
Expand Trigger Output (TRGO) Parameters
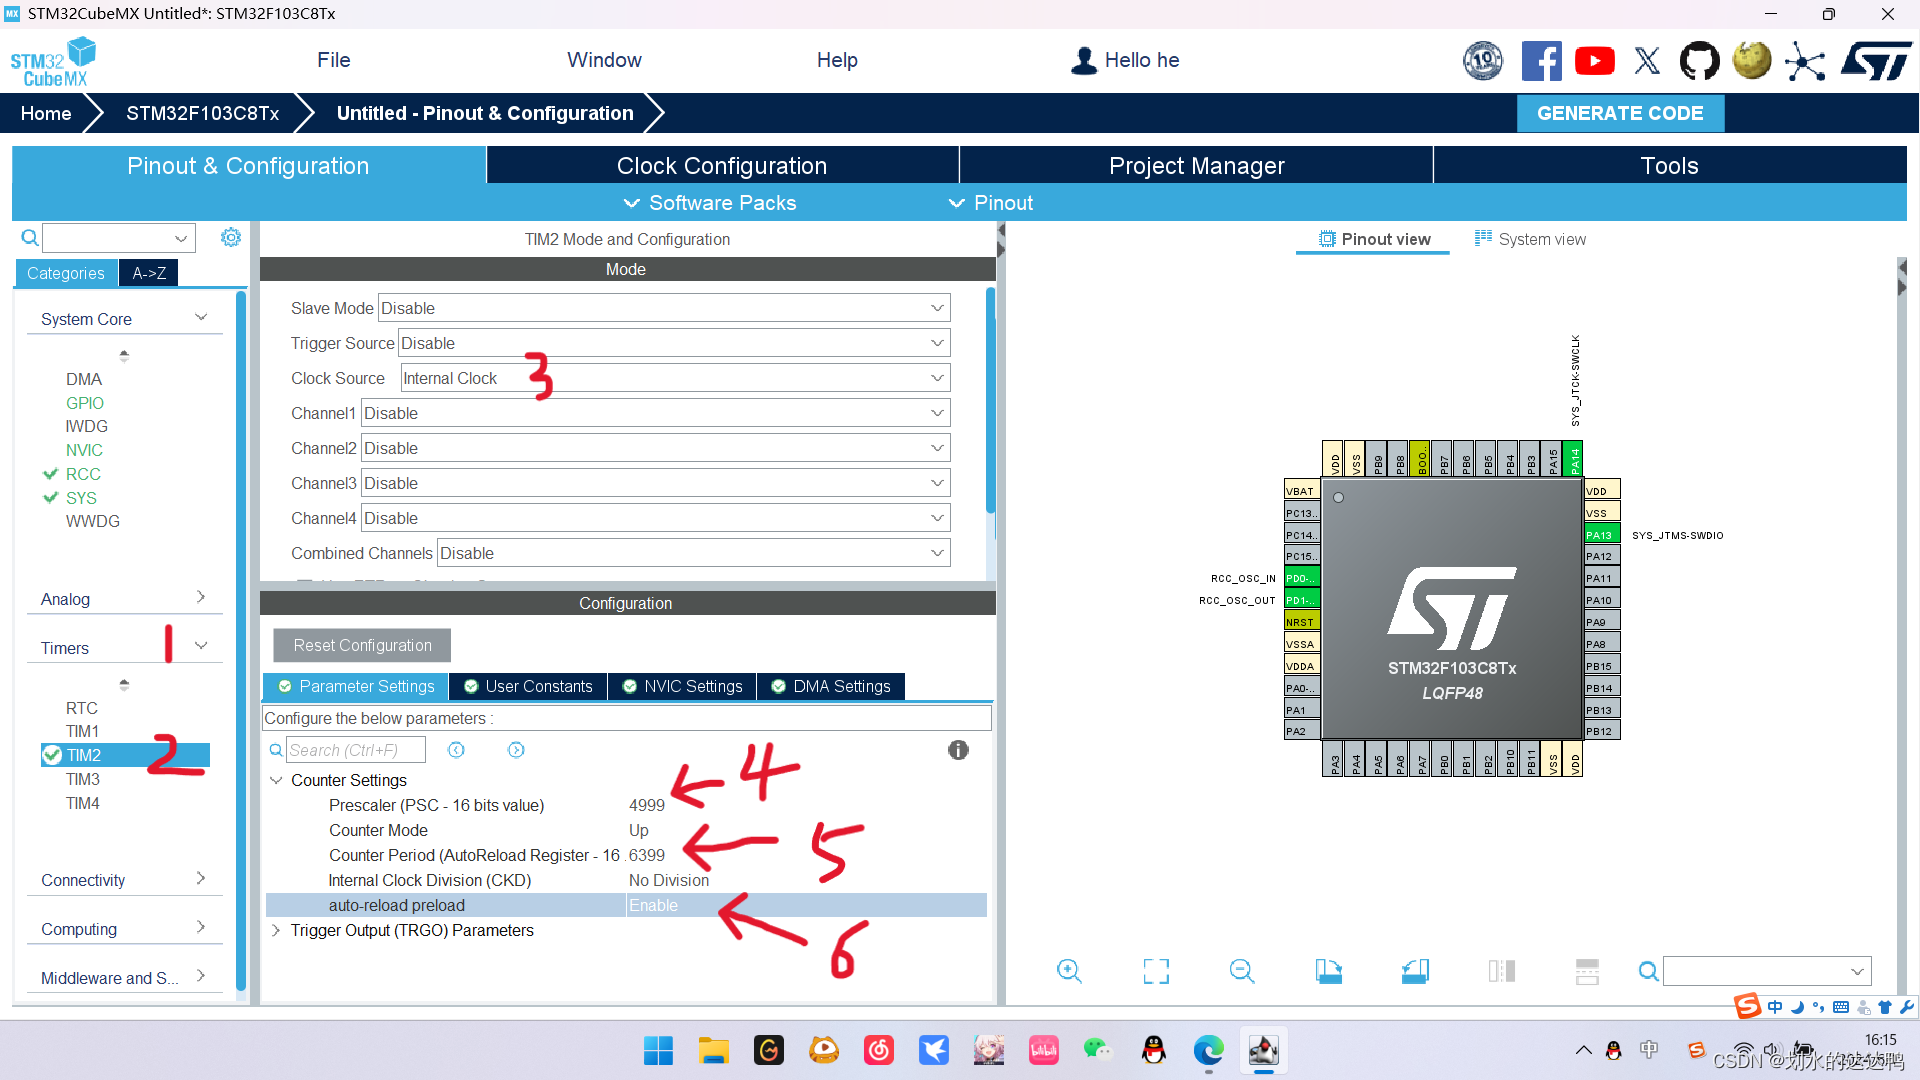(x=276, y=930)
